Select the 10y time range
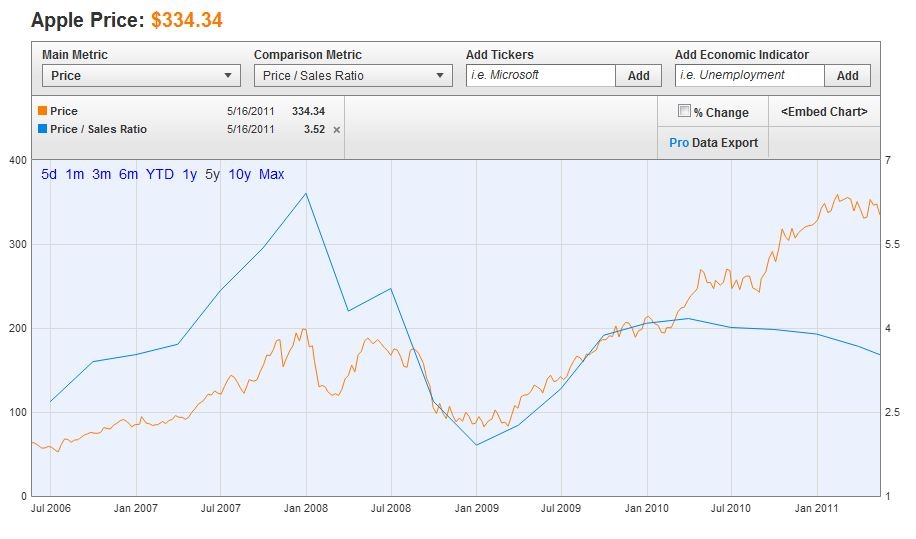916x539 pixels. (x=240, y=174)
